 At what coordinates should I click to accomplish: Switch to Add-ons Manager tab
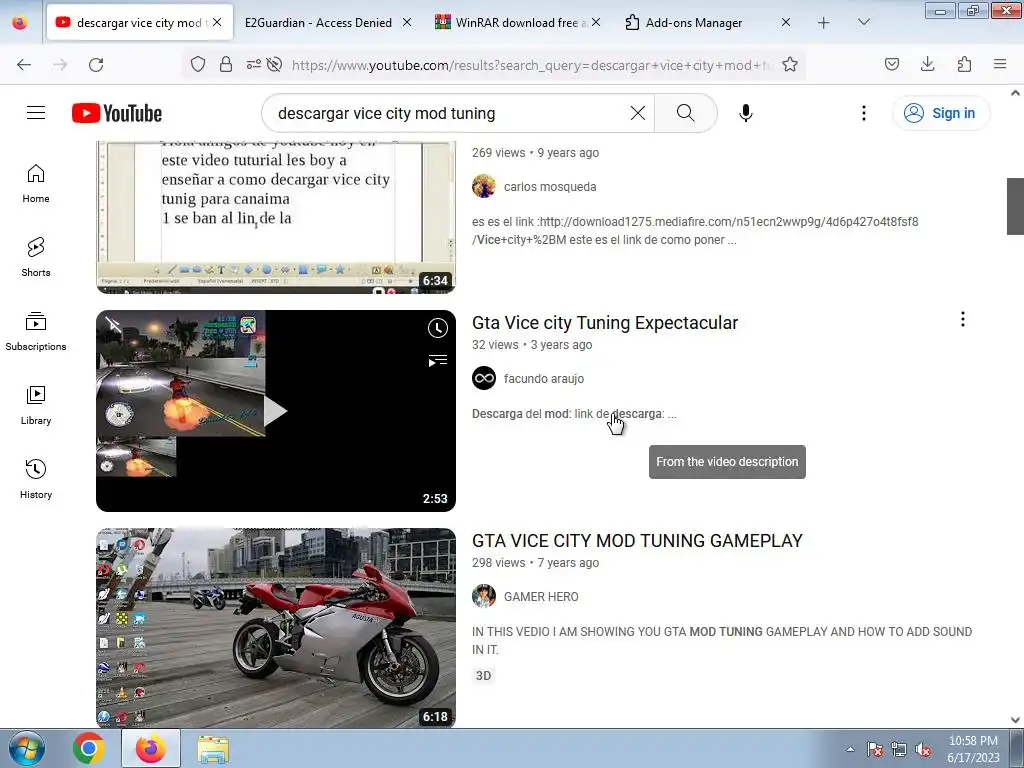694,22
